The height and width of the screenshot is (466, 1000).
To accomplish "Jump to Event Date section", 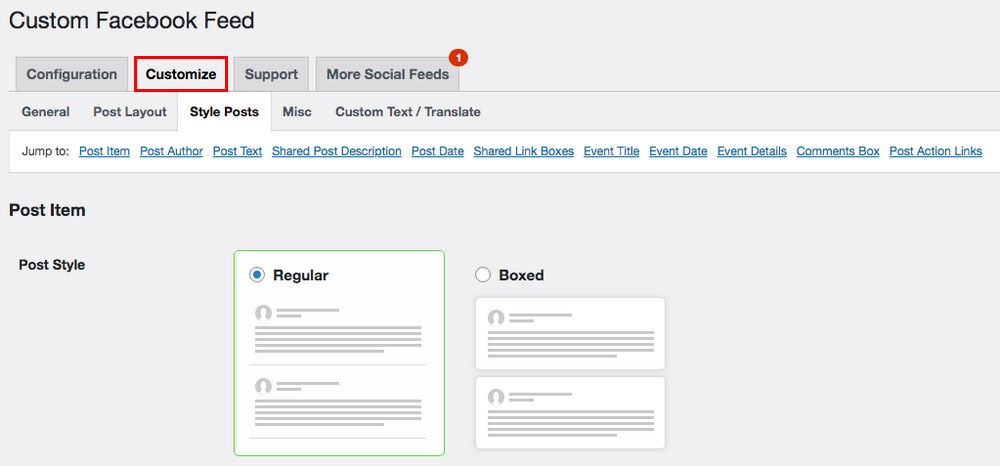I will point(678,151).
